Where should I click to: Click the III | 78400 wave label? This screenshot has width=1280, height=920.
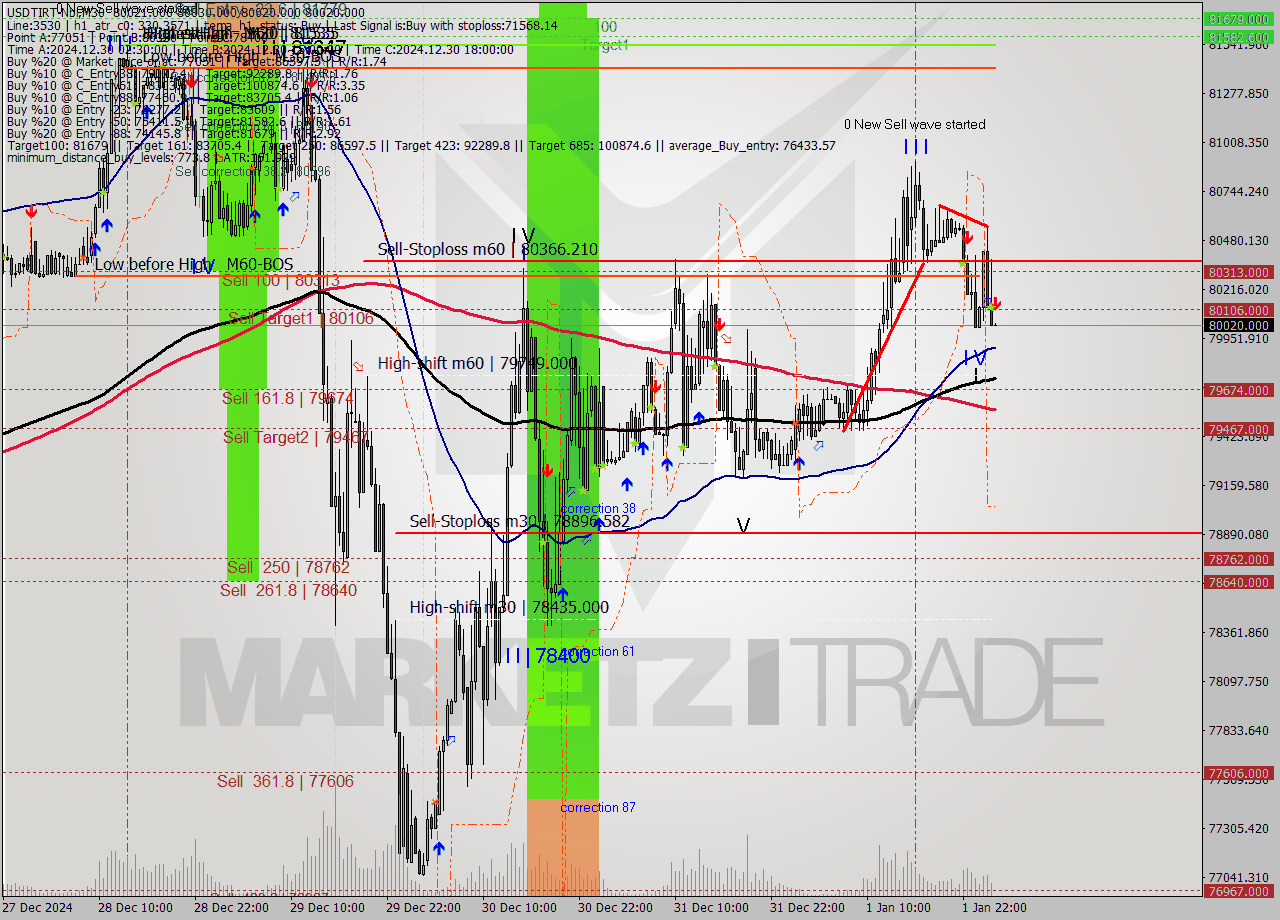pos(547,656)
